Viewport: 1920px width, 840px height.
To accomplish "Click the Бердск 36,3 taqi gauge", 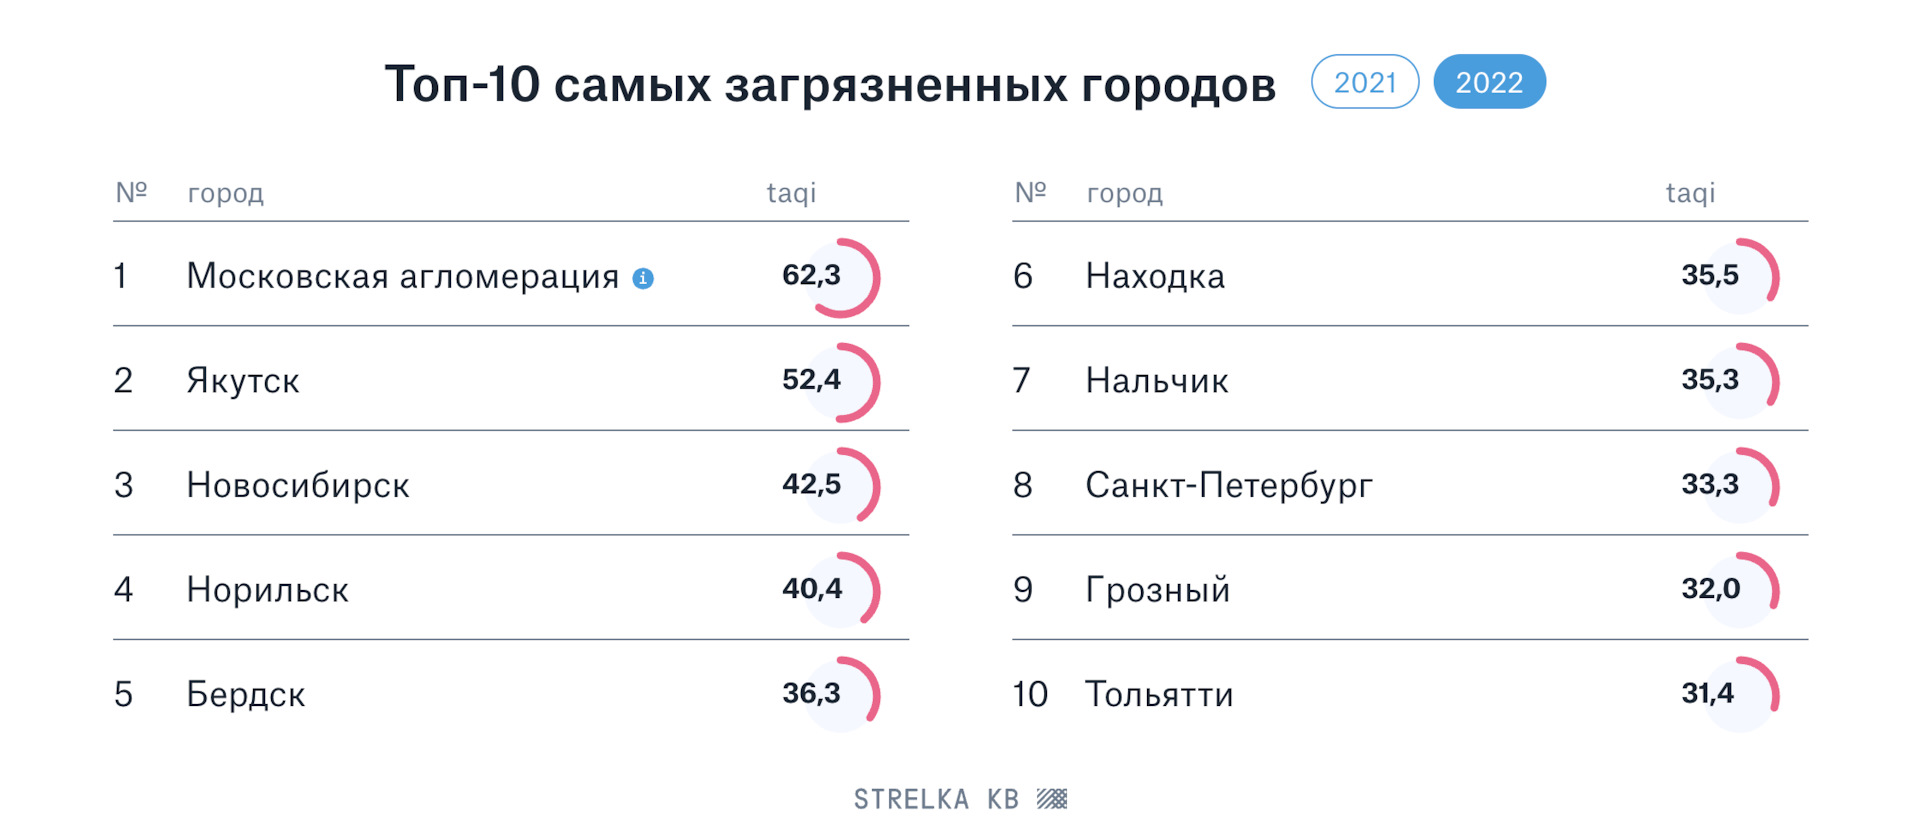I will (840, 694).
